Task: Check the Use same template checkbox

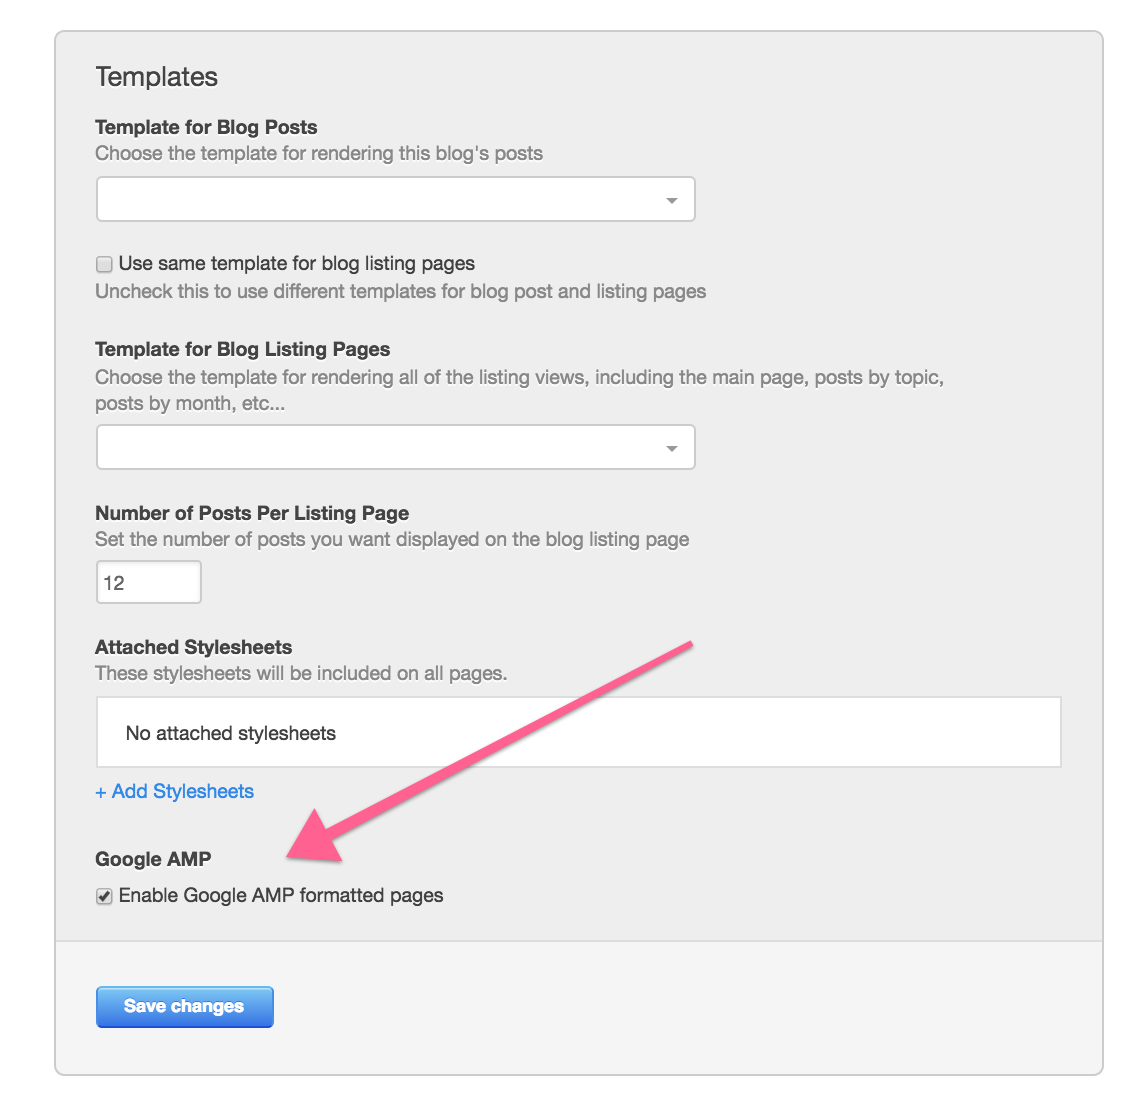Action: (x=104, y=264)
